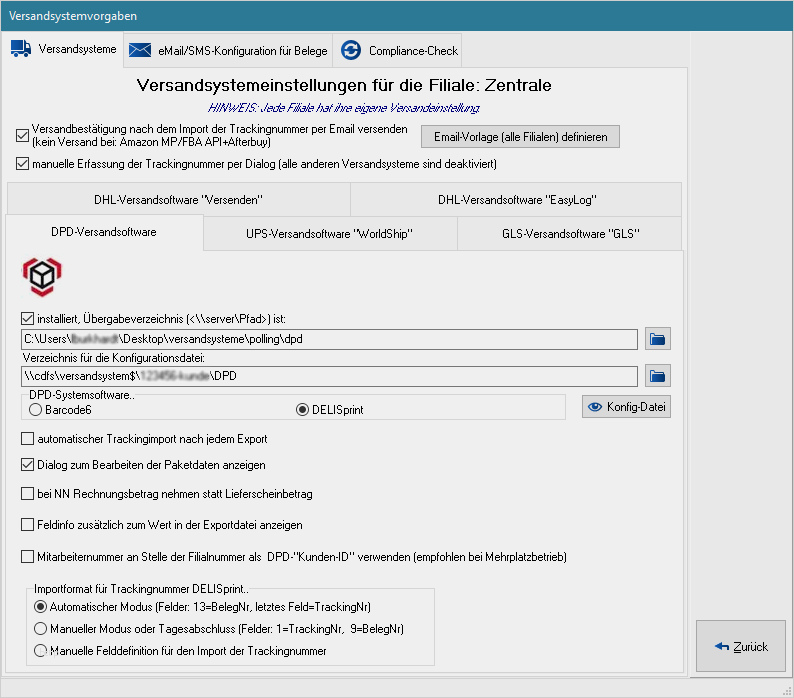Enable bei NN Rechnungsbetrag nehmen checkbox
This screenshot has height=698, width=794.
click(27, 493)
